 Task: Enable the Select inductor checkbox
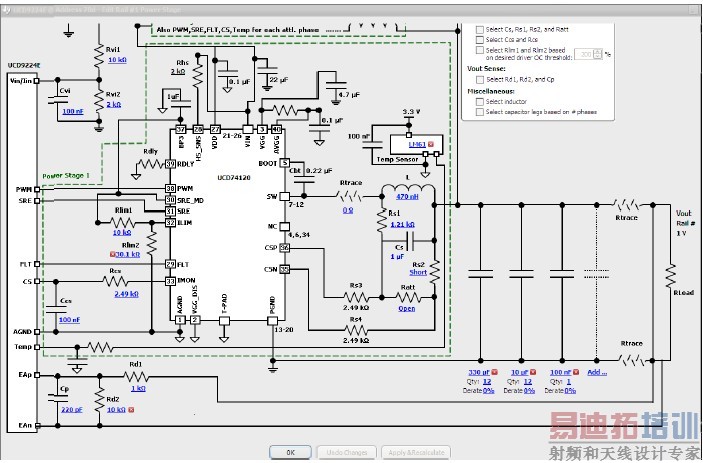point(480,102)
